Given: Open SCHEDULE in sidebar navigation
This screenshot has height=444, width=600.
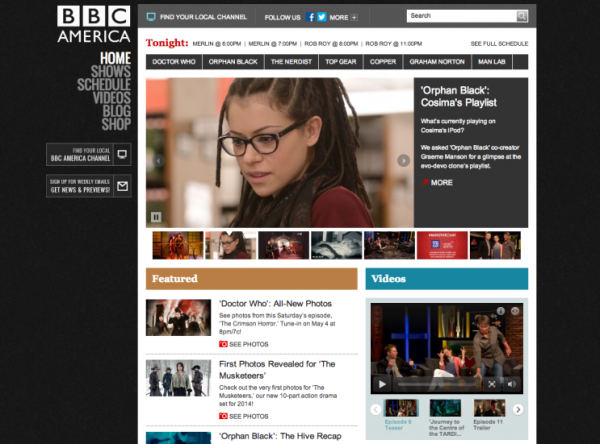Looking at the screenshot, I should [x=104, y=85].
